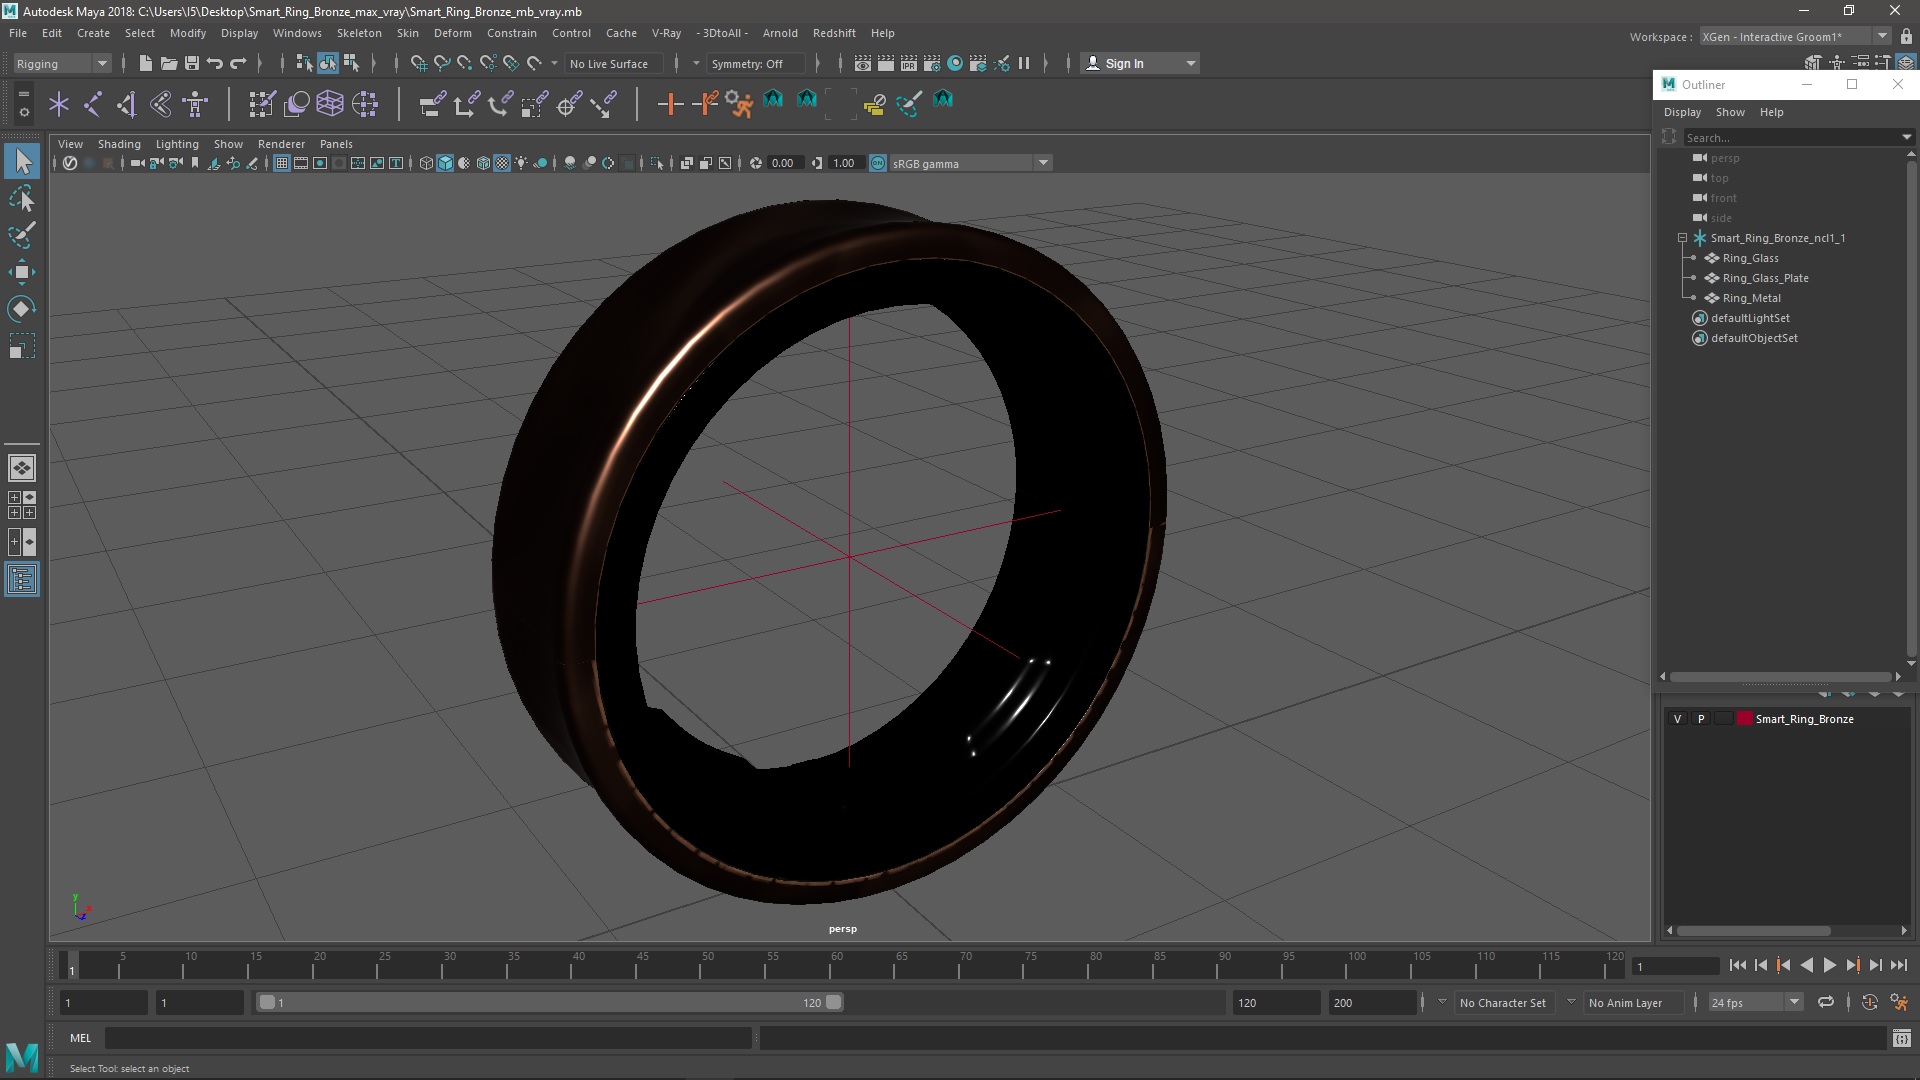Open the Sign In account dropdown

pyautogui.click(x=1140, y=63)
